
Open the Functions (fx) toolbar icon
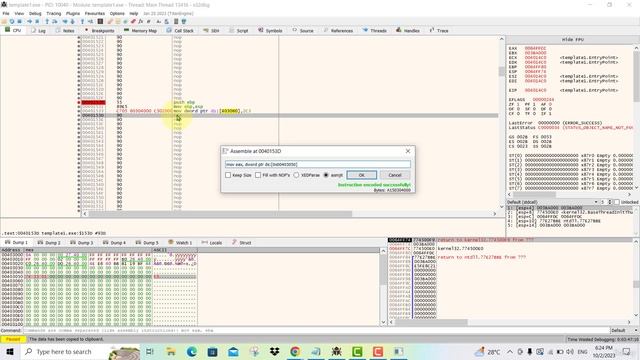[140, 21]
